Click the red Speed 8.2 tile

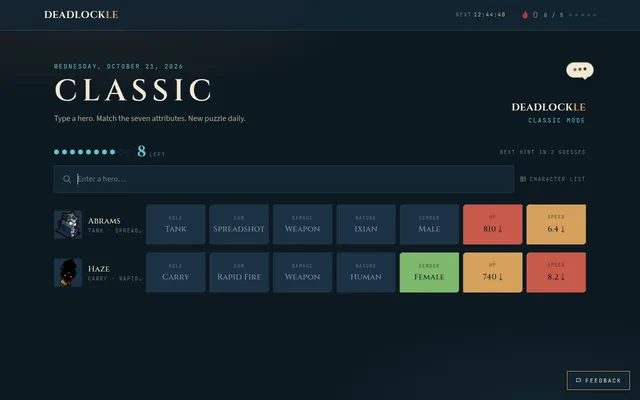coord(556,272)
